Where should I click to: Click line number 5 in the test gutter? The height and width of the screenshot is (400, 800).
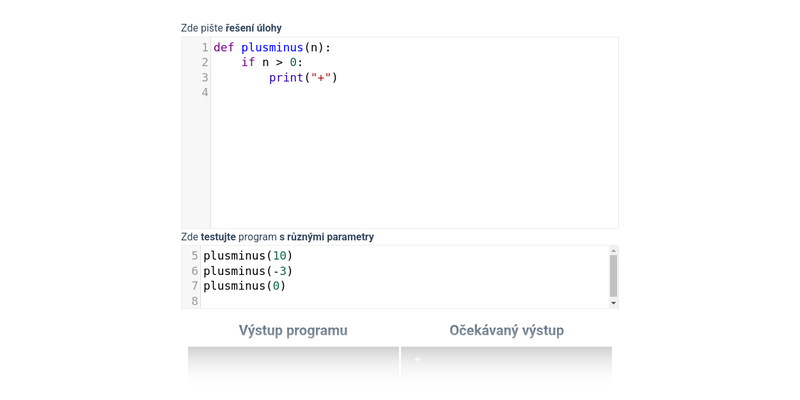(x=194, y=255)
